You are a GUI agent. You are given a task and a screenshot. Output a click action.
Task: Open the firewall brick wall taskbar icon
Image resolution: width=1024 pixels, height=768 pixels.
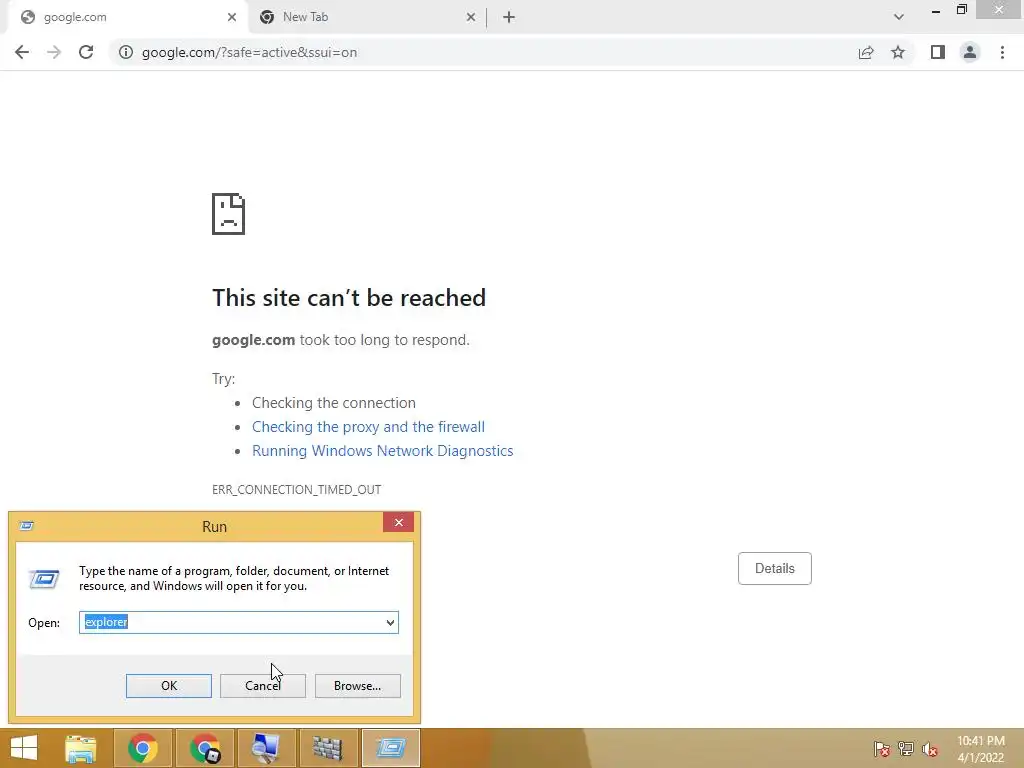point(328,748)
